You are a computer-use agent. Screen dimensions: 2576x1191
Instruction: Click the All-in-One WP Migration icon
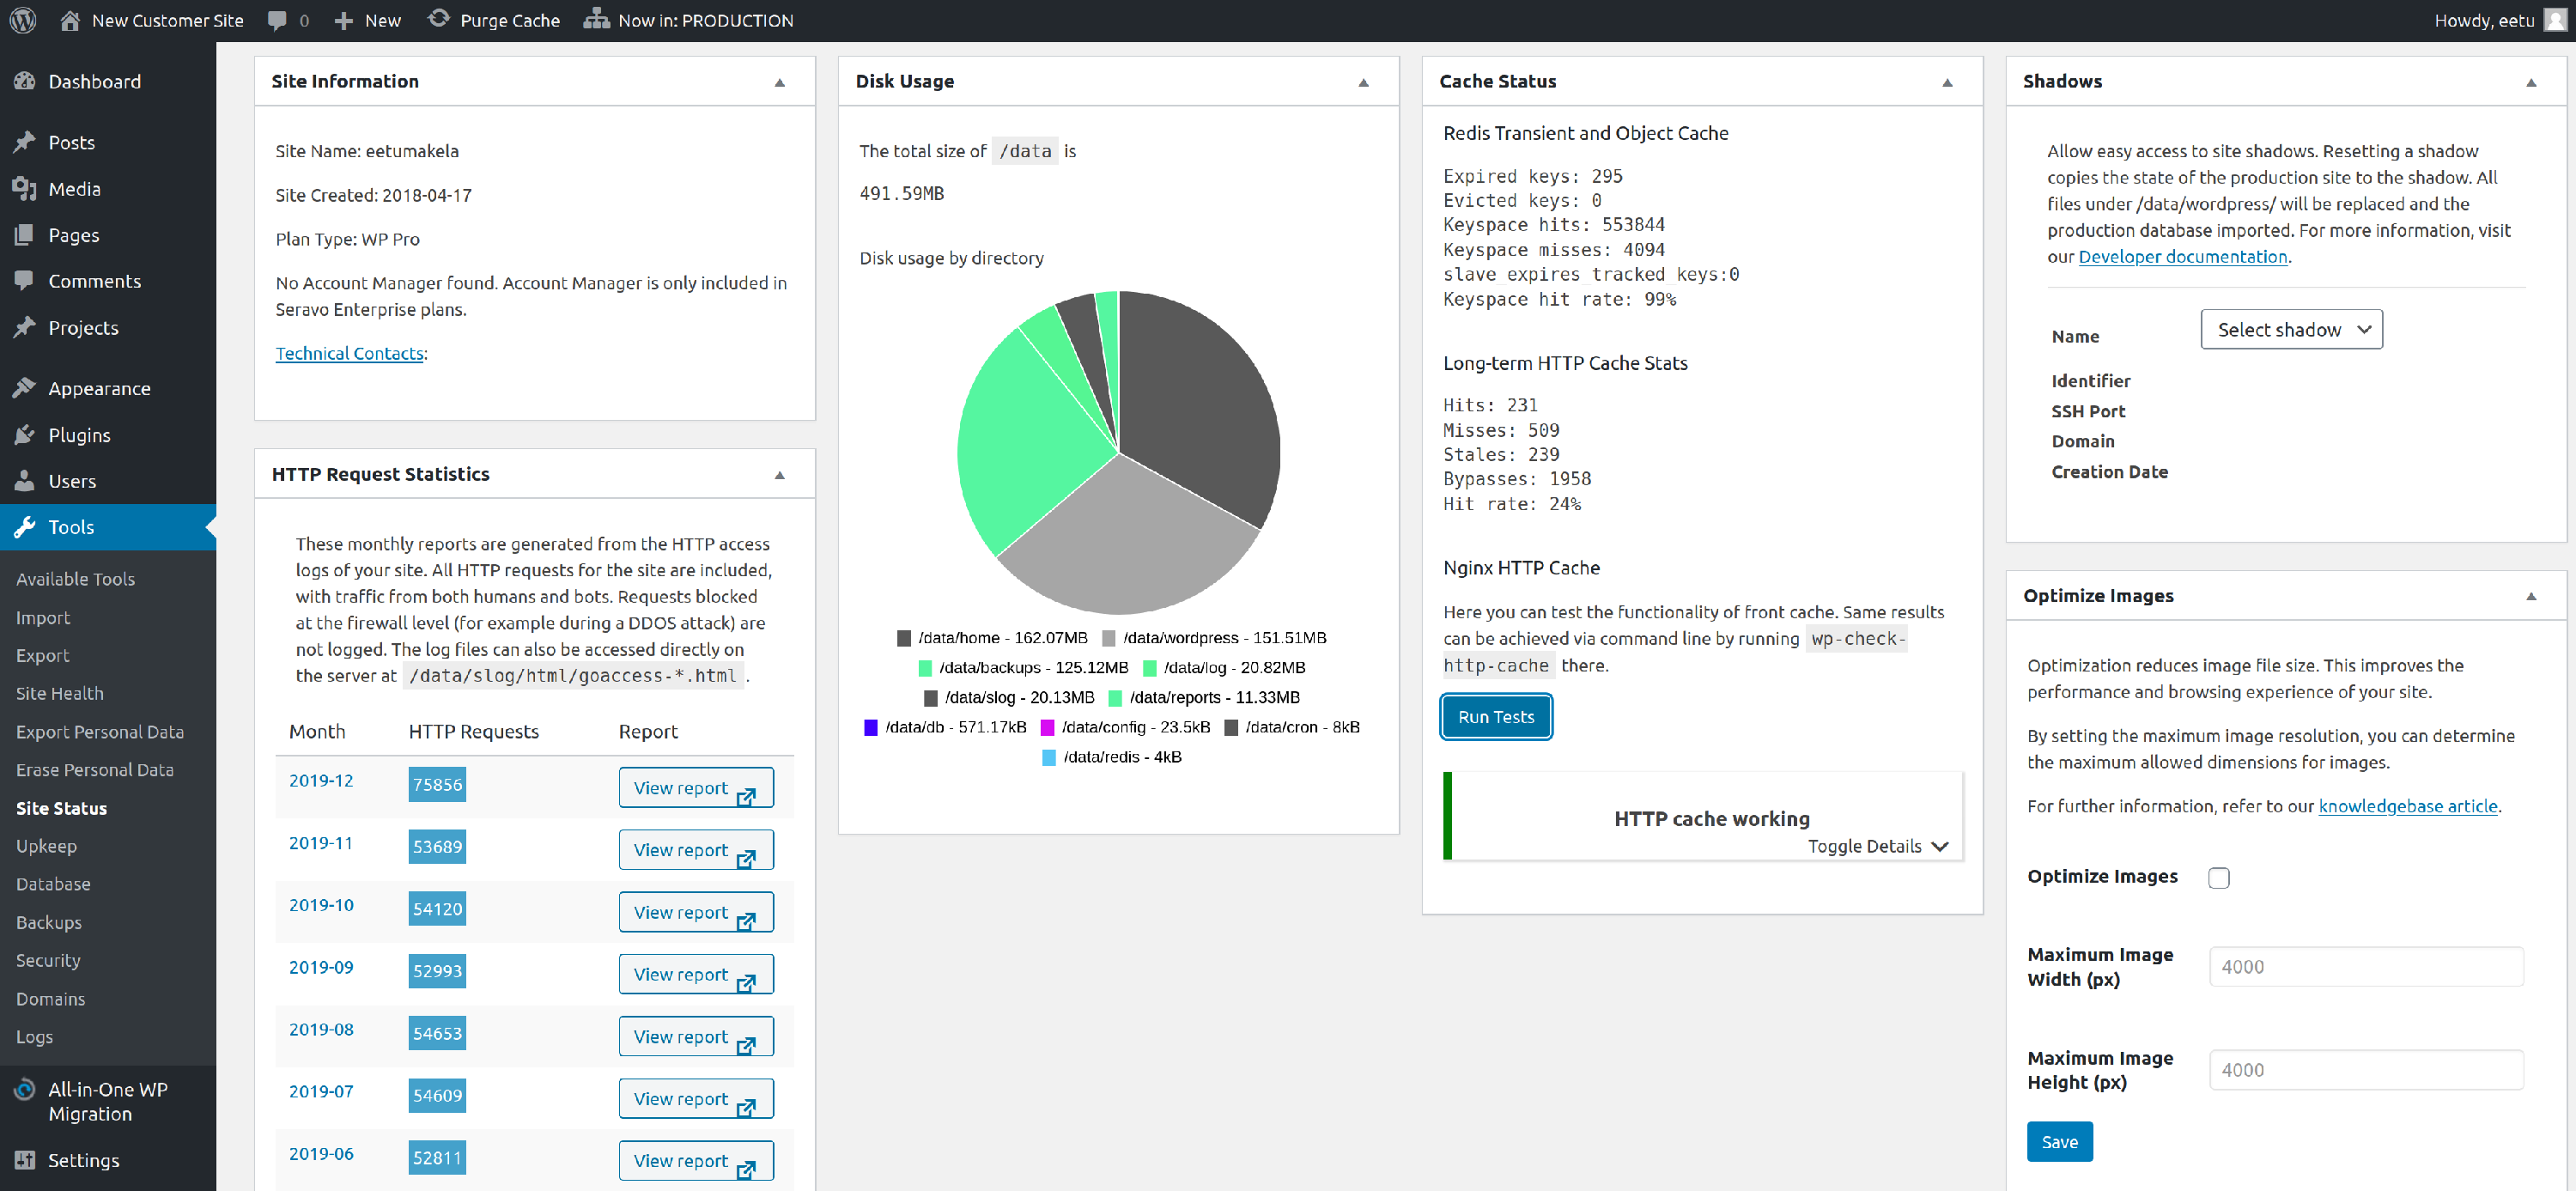click(25, 1090)
